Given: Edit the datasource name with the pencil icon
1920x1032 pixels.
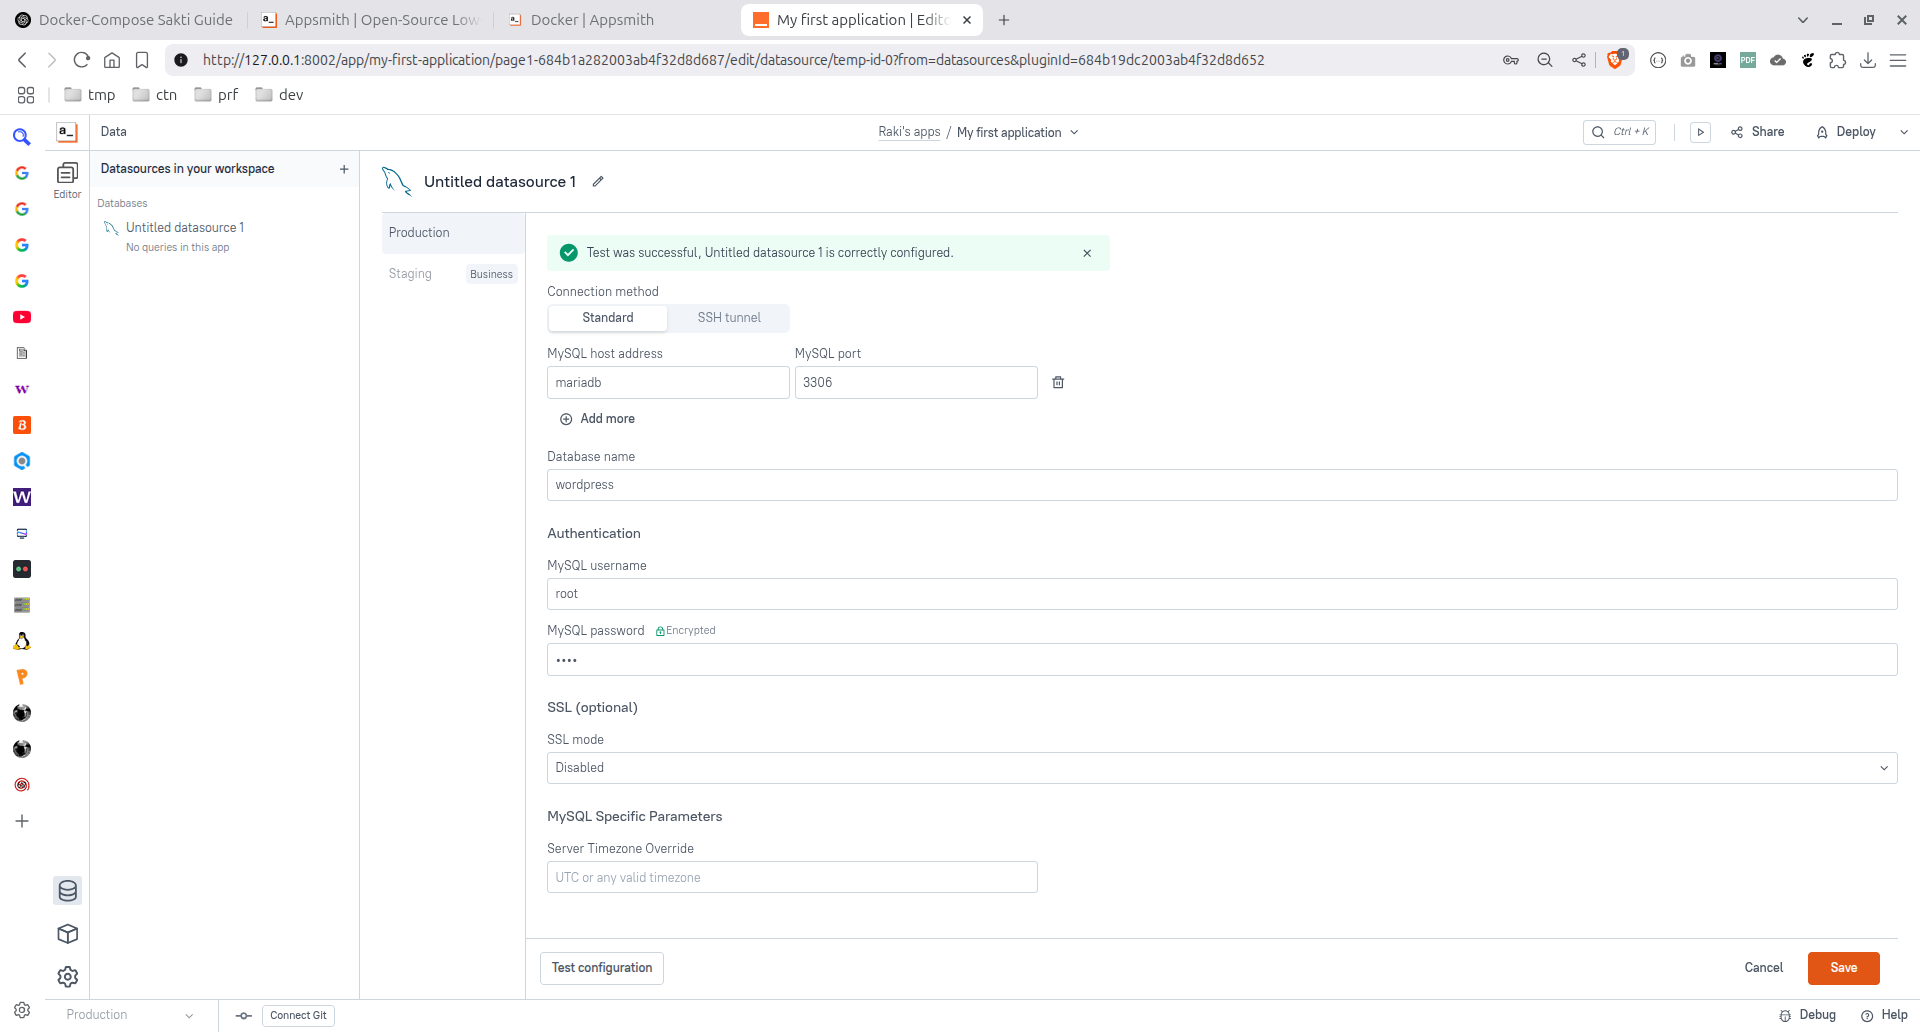Looking at the screenshot, I should [x=598, y=181].
